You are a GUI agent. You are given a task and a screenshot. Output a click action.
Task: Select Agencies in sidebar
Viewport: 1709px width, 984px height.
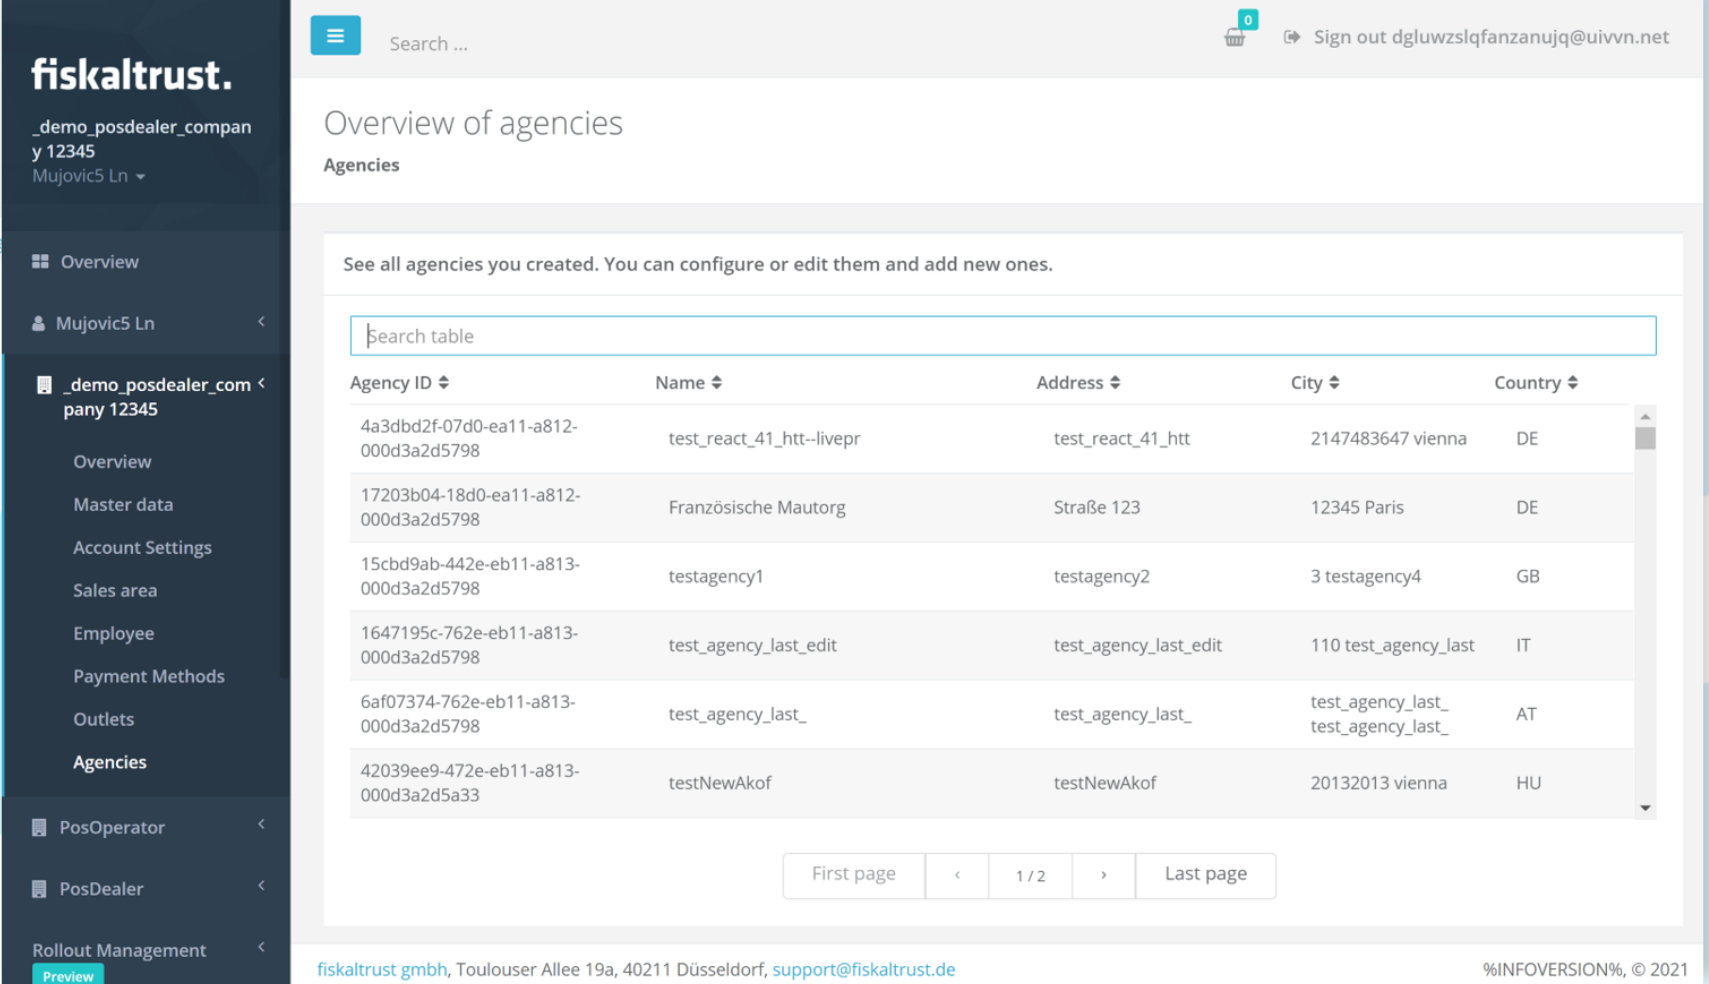pos(110,763)
